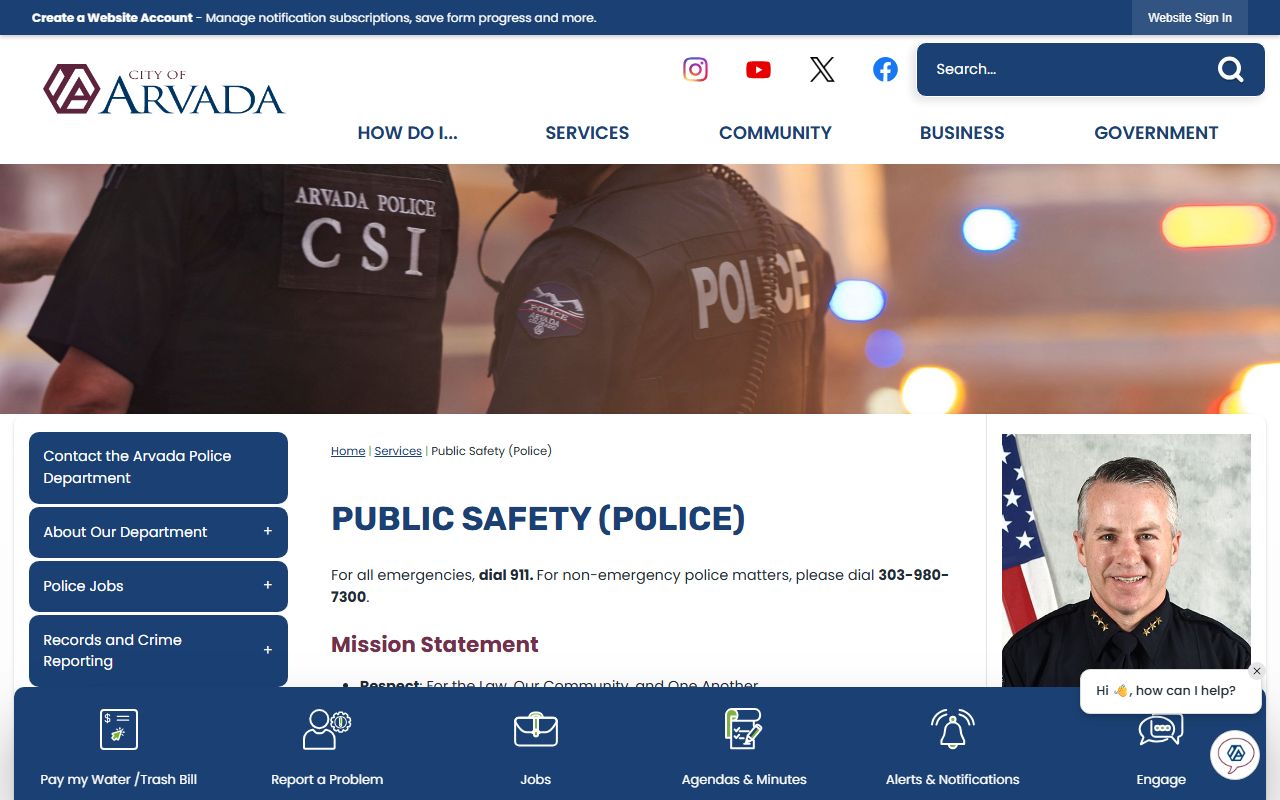Screen dimensions: 1280x800
Task: Open the chat assistant bubble icon
Action: (x=1234, y=754)
